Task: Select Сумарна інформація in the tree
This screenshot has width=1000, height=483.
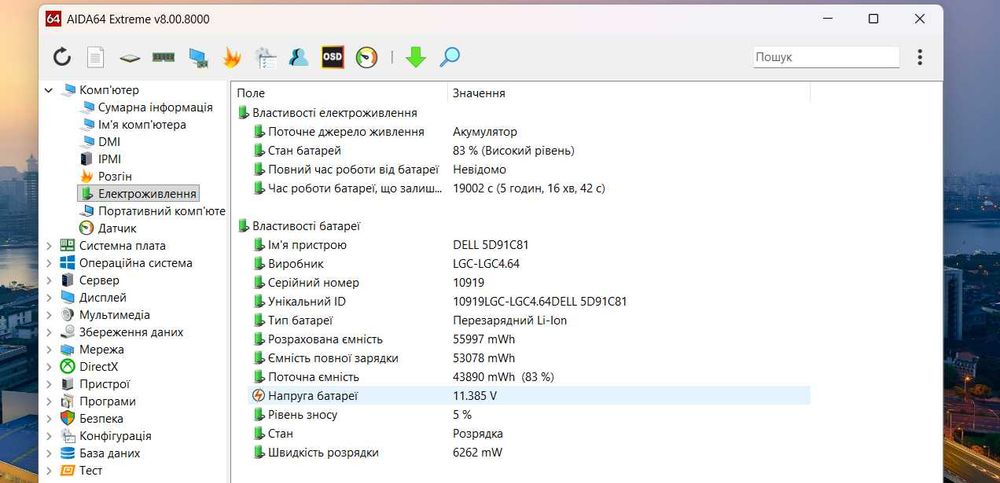Action: coord(155,107)
